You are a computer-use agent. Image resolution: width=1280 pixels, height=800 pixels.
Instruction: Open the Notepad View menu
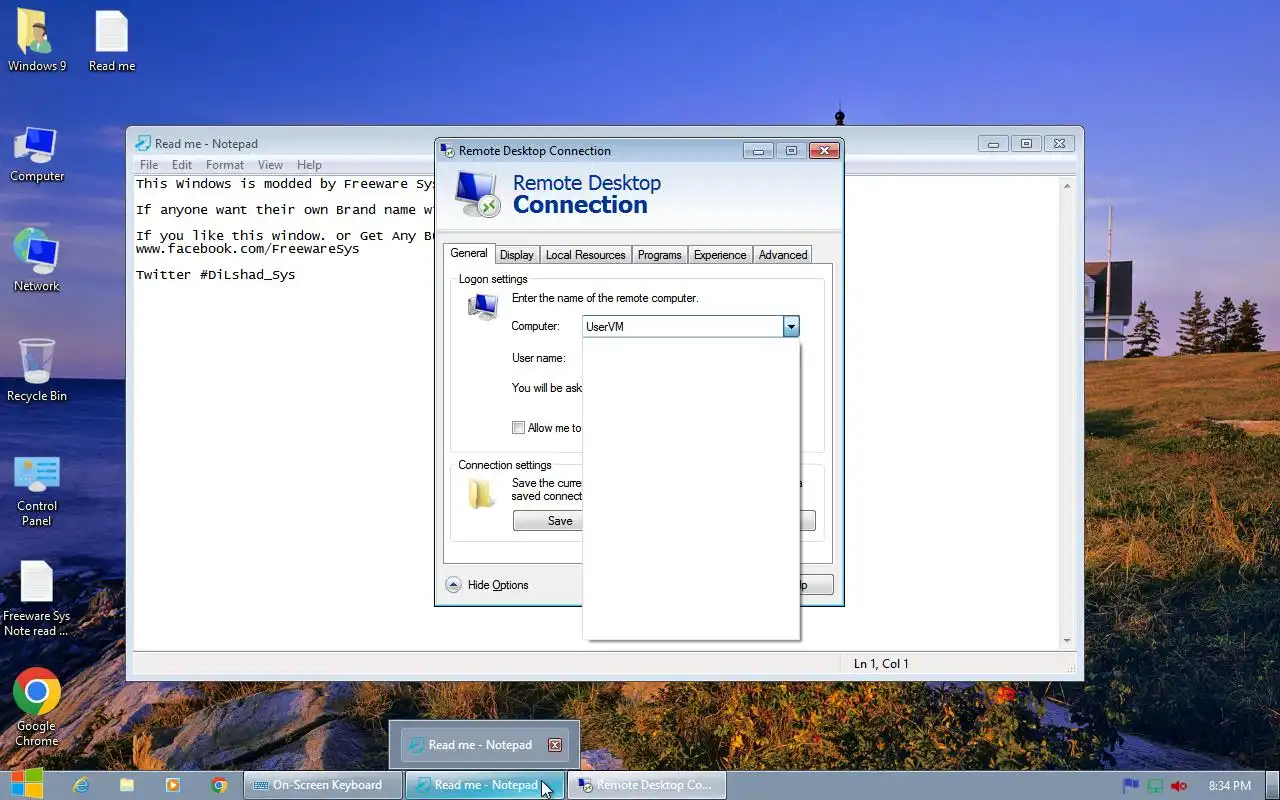[x=270, y=165]
